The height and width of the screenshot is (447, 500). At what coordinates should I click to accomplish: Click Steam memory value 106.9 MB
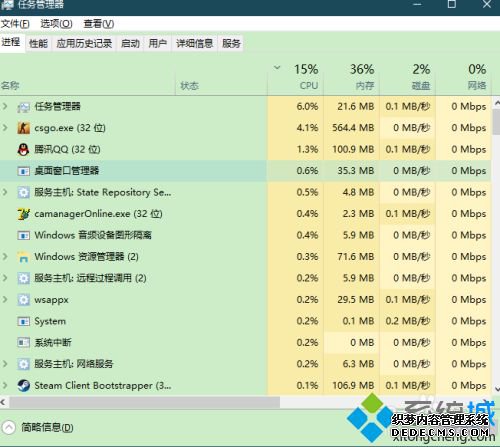pyautogui.click(x=353, y=385)
